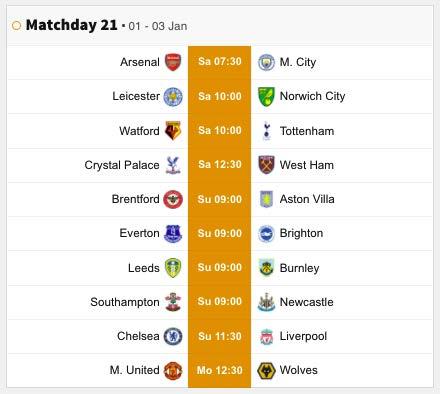
Task: Click the Burnley club crest
Action: [x=266, y=268]
